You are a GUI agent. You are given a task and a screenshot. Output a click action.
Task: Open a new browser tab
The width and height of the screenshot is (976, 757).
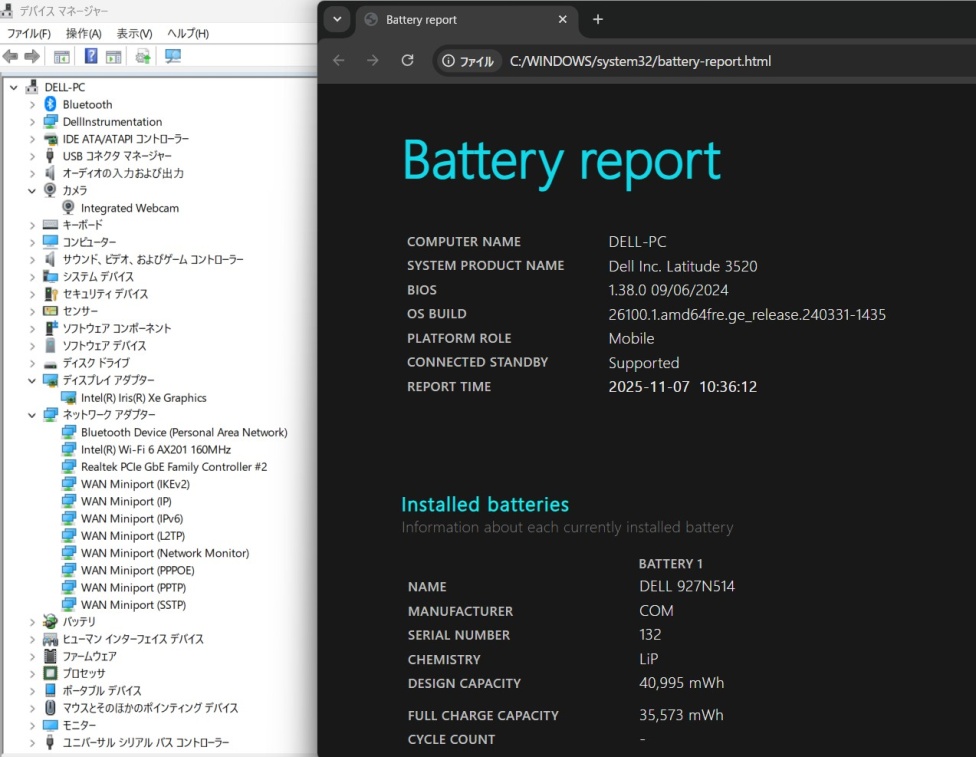click(x=598, y=20)
